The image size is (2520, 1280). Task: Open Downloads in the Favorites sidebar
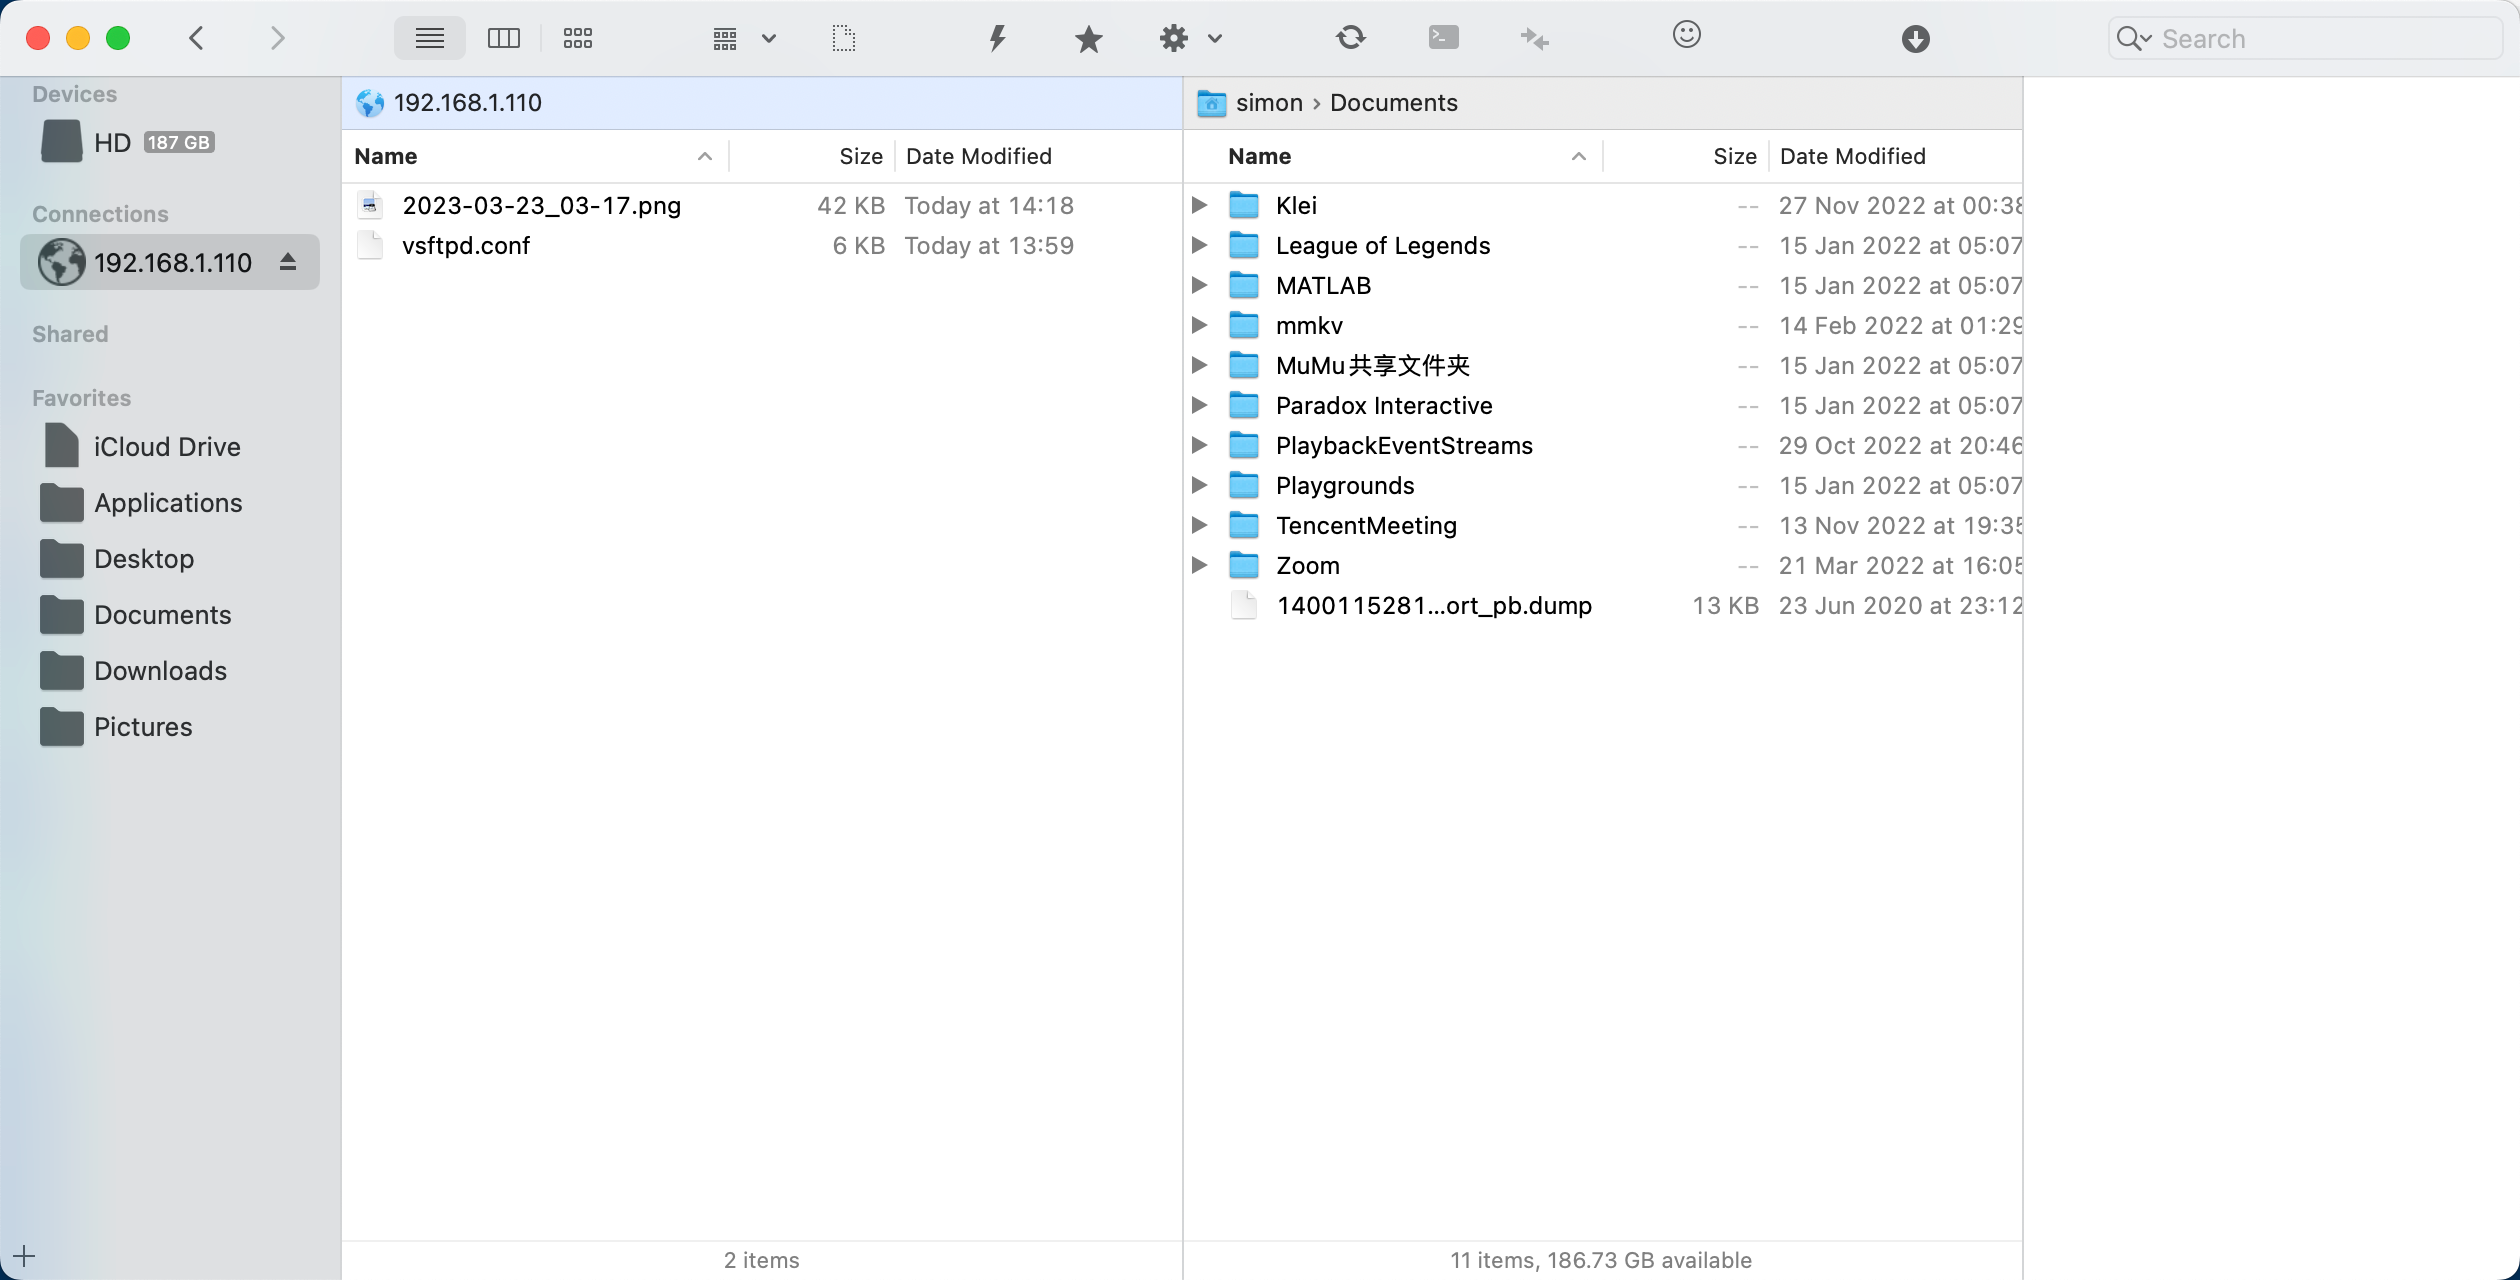click(x=160, y=671)
